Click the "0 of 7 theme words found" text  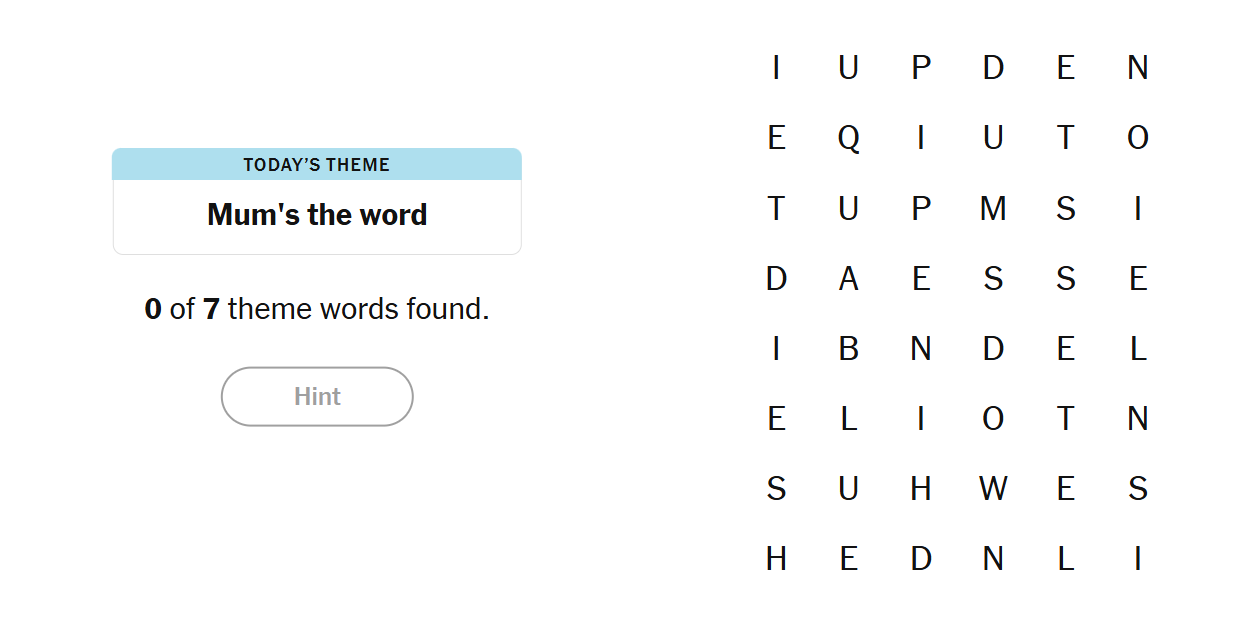(x=317, y=309)
